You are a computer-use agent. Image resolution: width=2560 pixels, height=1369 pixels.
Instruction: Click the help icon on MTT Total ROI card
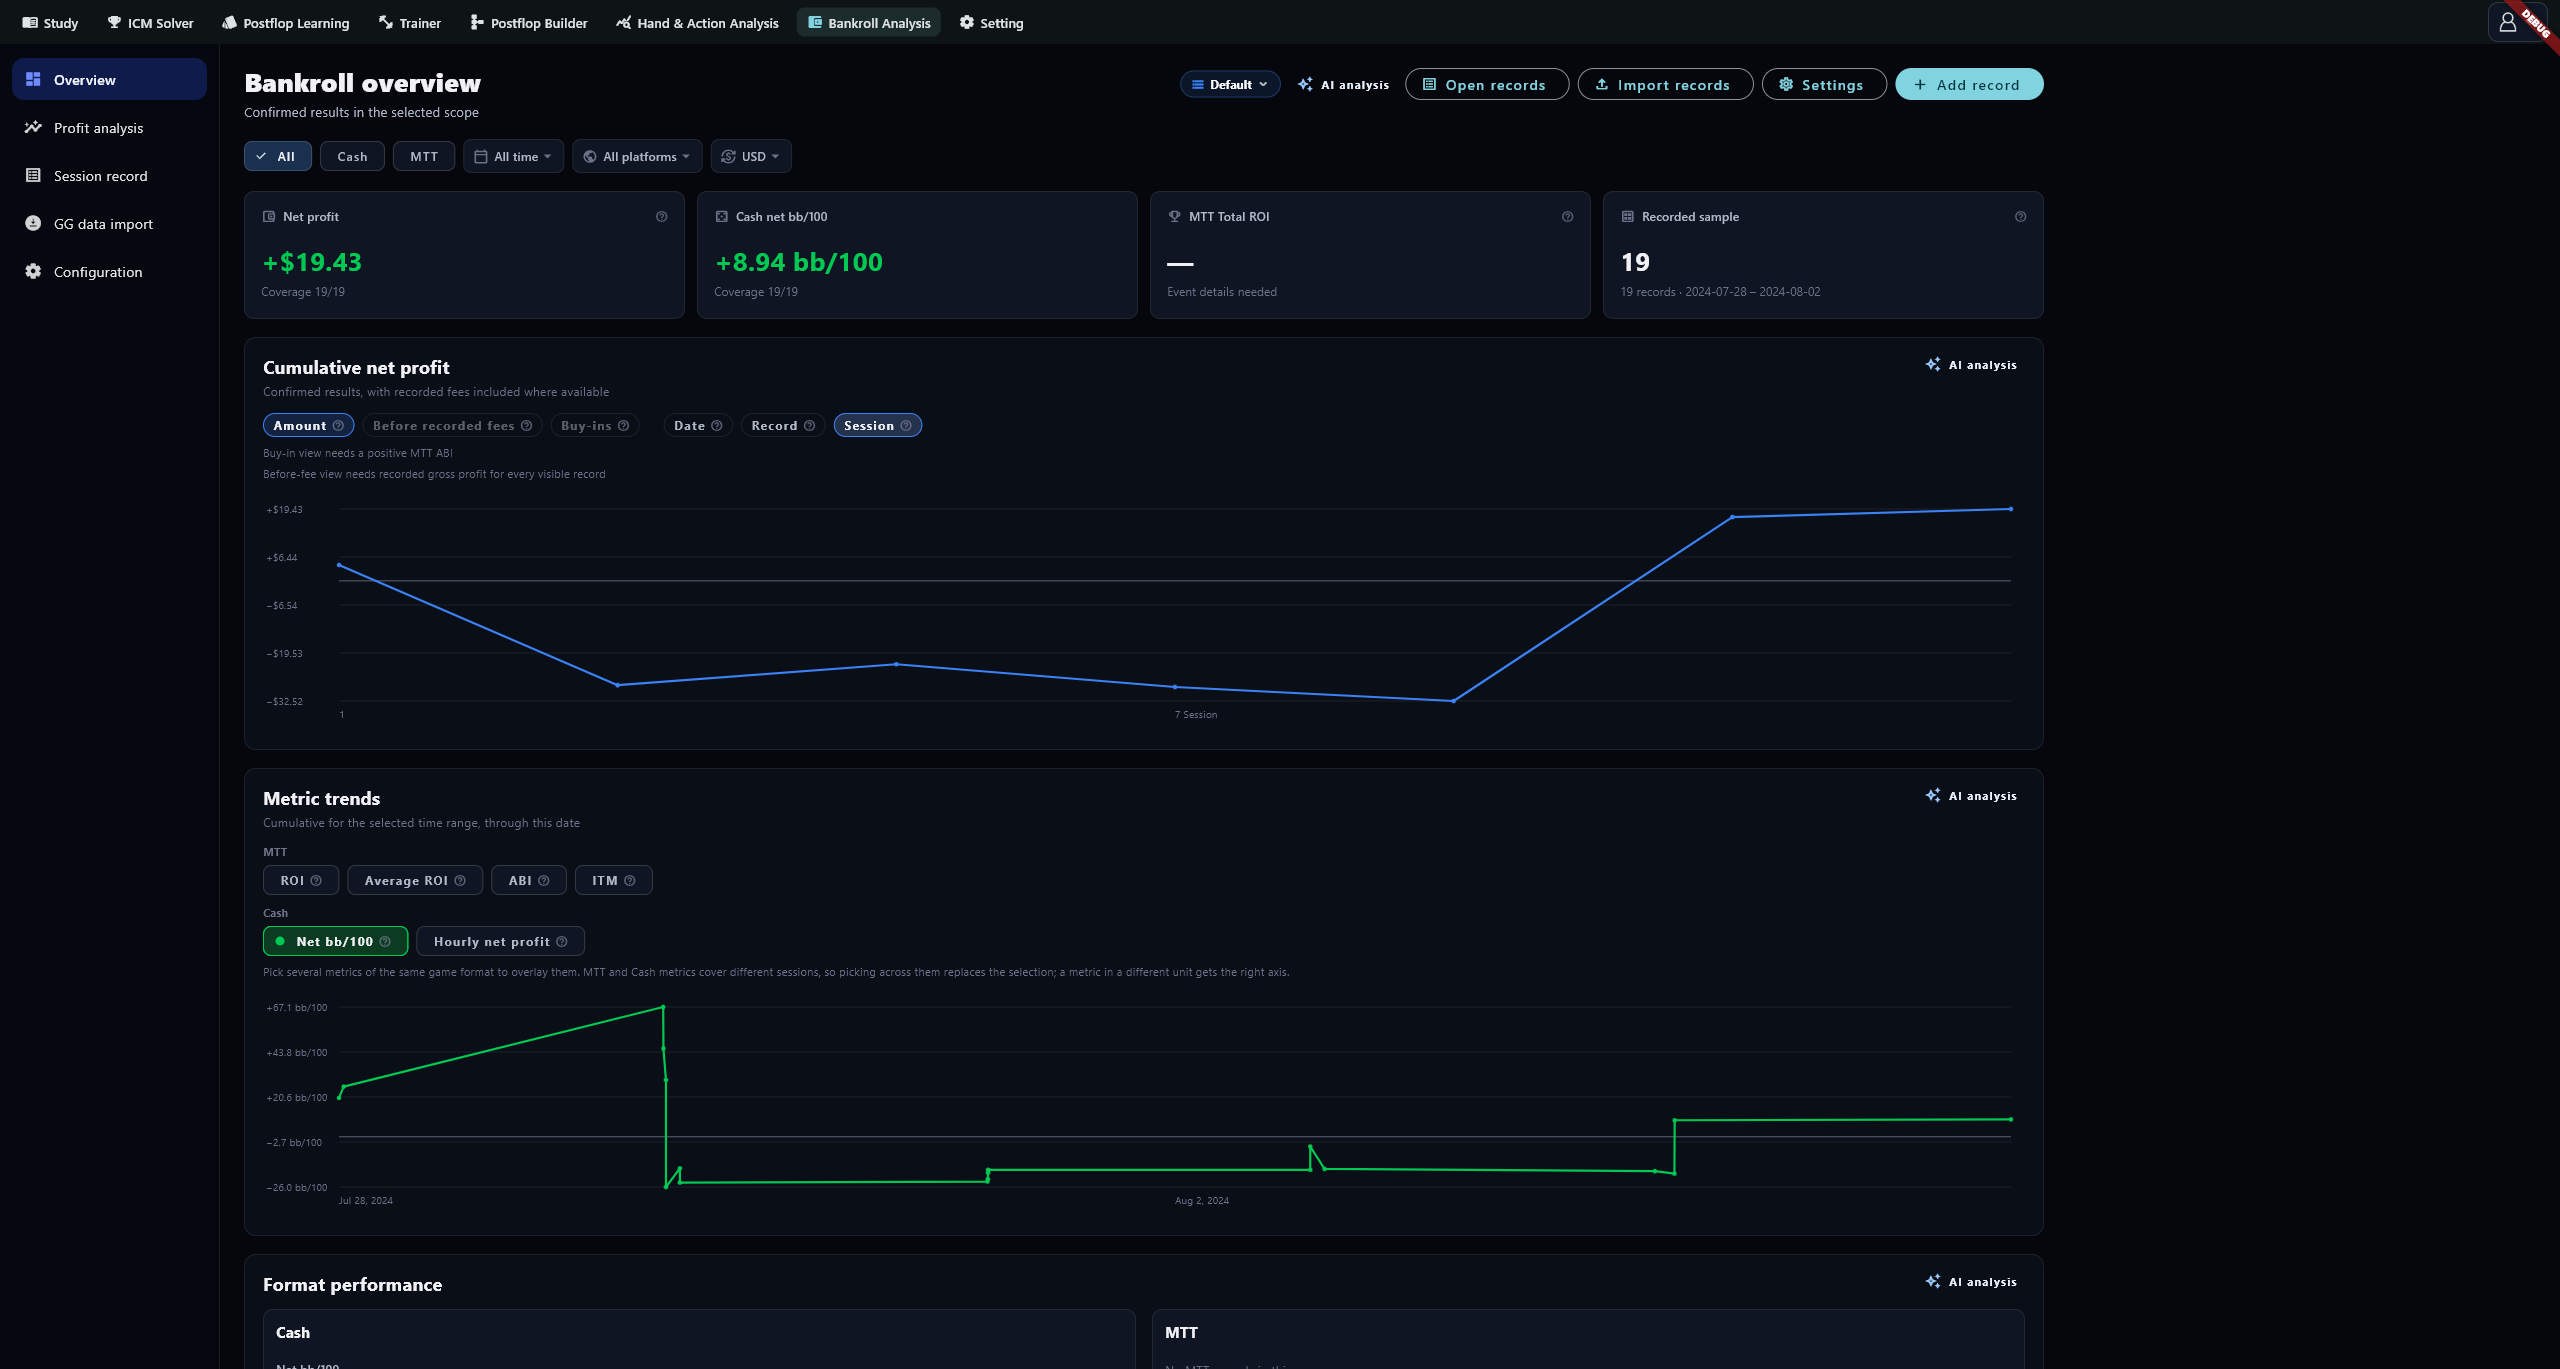click(1567, 217)
